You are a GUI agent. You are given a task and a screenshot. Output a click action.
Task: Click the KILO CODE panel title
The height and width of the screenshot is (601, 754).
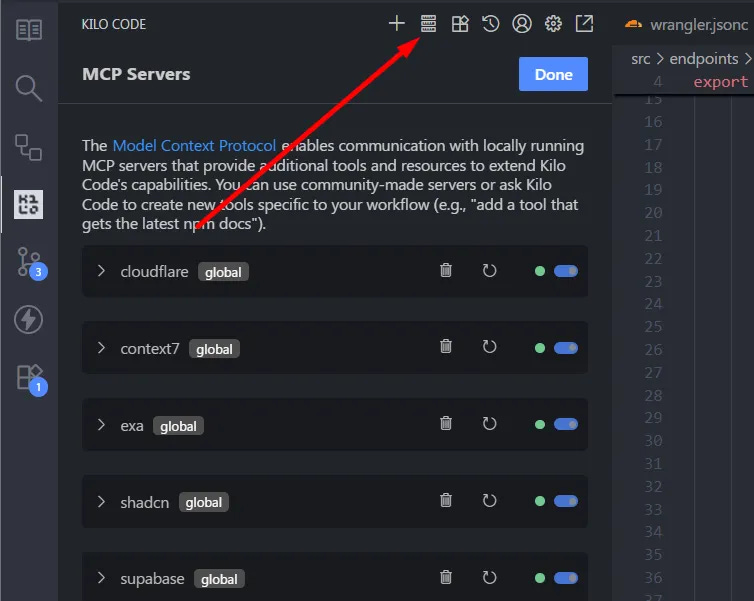pos(113,24)
